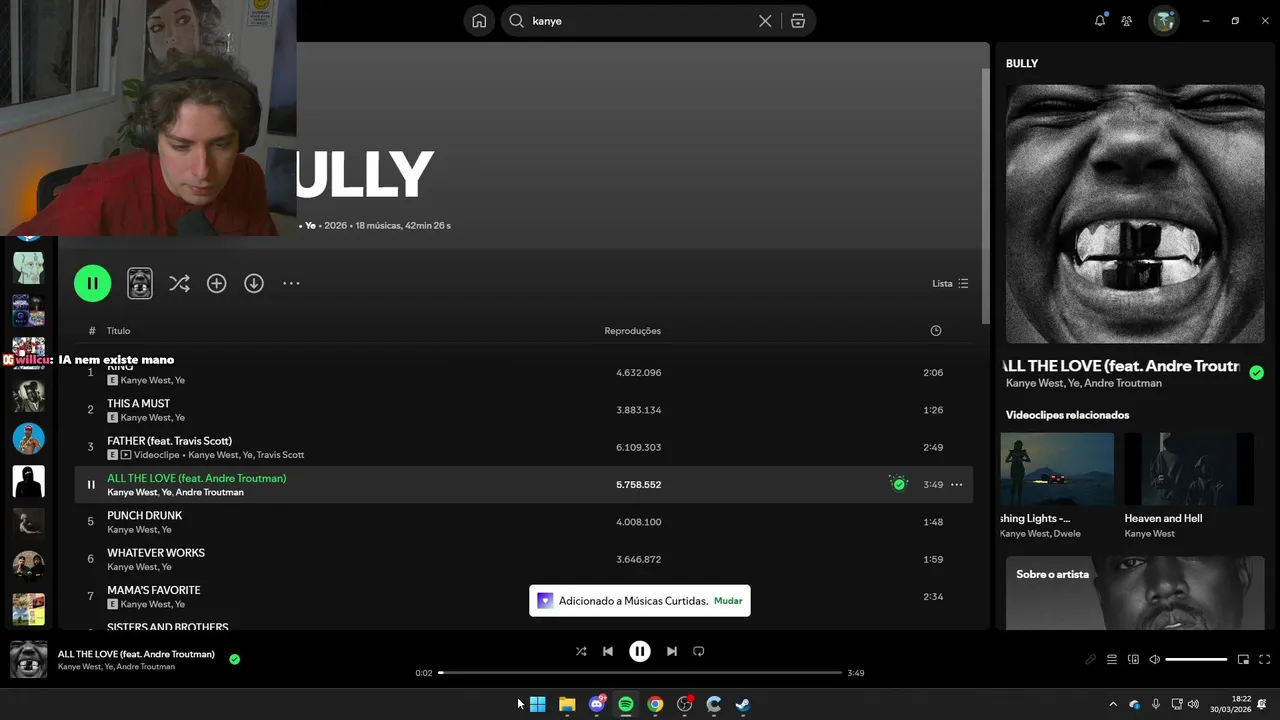Open the Andre Troutman link in track 4 row
Image resolution: width=1280 pixels, height=720 pixels.
[209, 492]
